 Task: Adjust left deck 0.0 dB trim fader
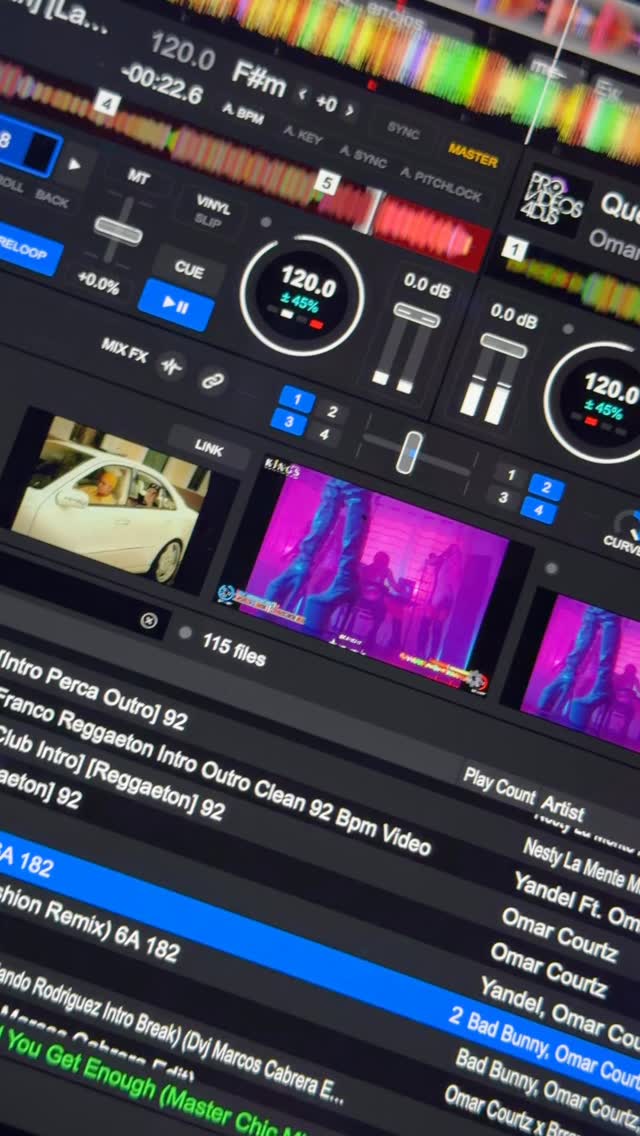[417, 314]
